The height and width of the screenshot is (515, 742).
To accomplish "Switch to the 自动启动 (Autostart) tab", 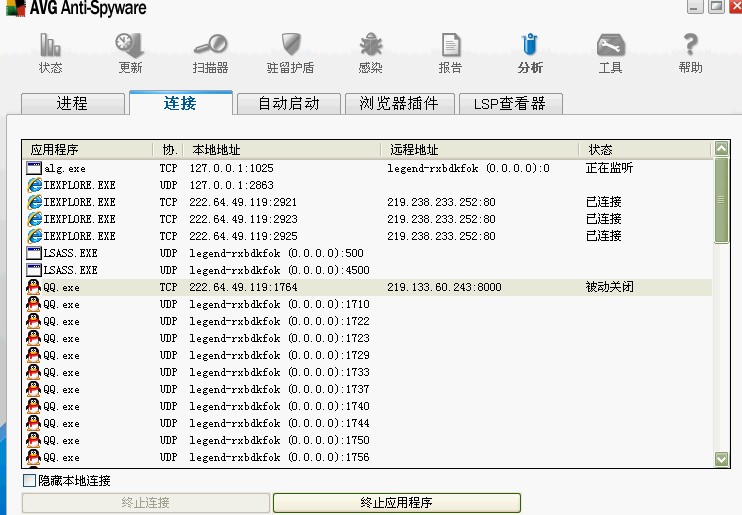I will pyautogui.click(x=289, y=104).
